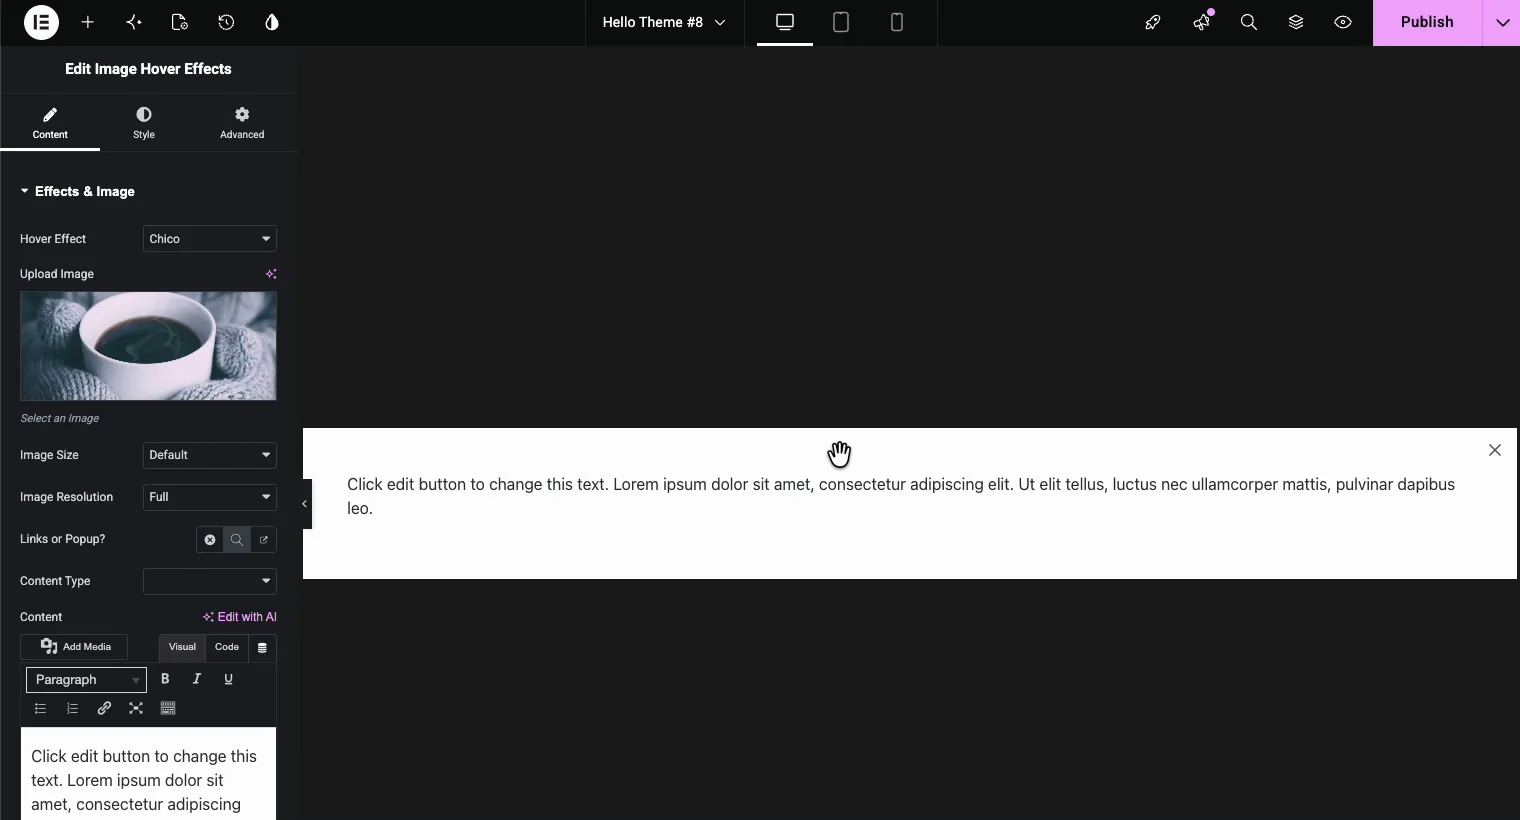Switch editor to Code tab
Screen dimensions: 1520x820
pyautogui.click(x=227, y=647)
